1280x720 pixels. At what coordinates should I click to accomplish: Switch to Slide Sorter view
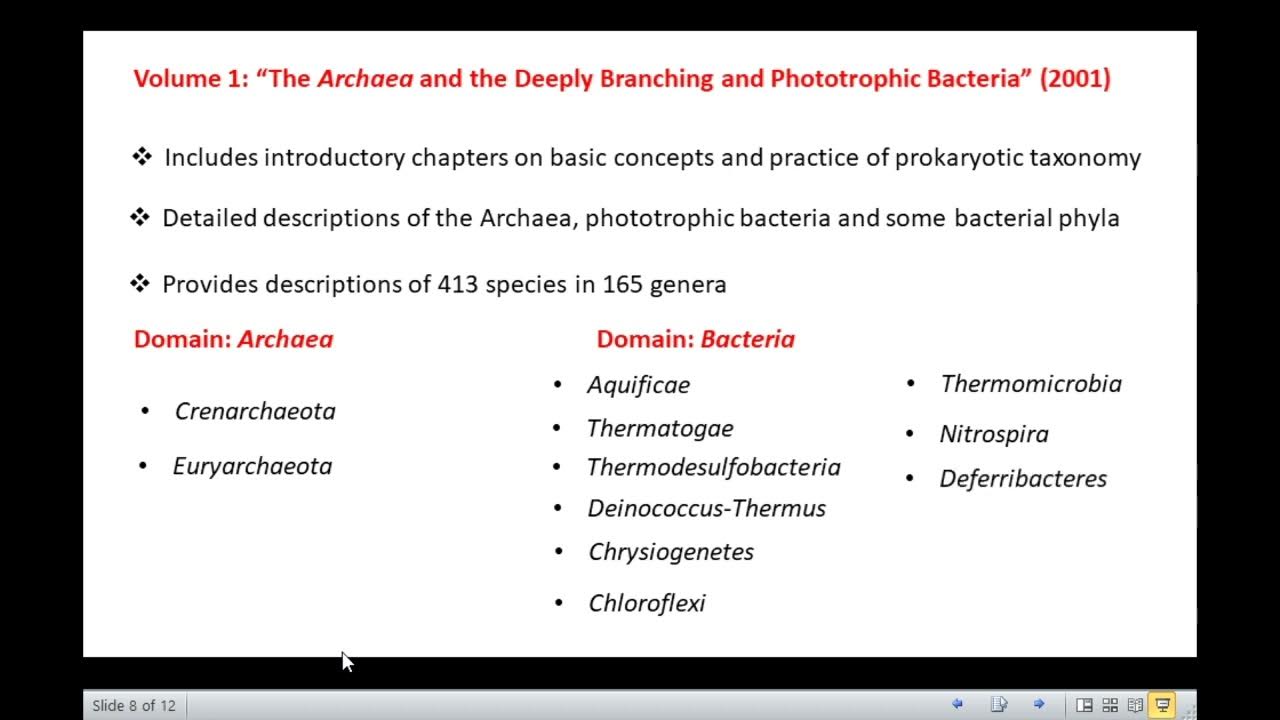pos(1110,705)
